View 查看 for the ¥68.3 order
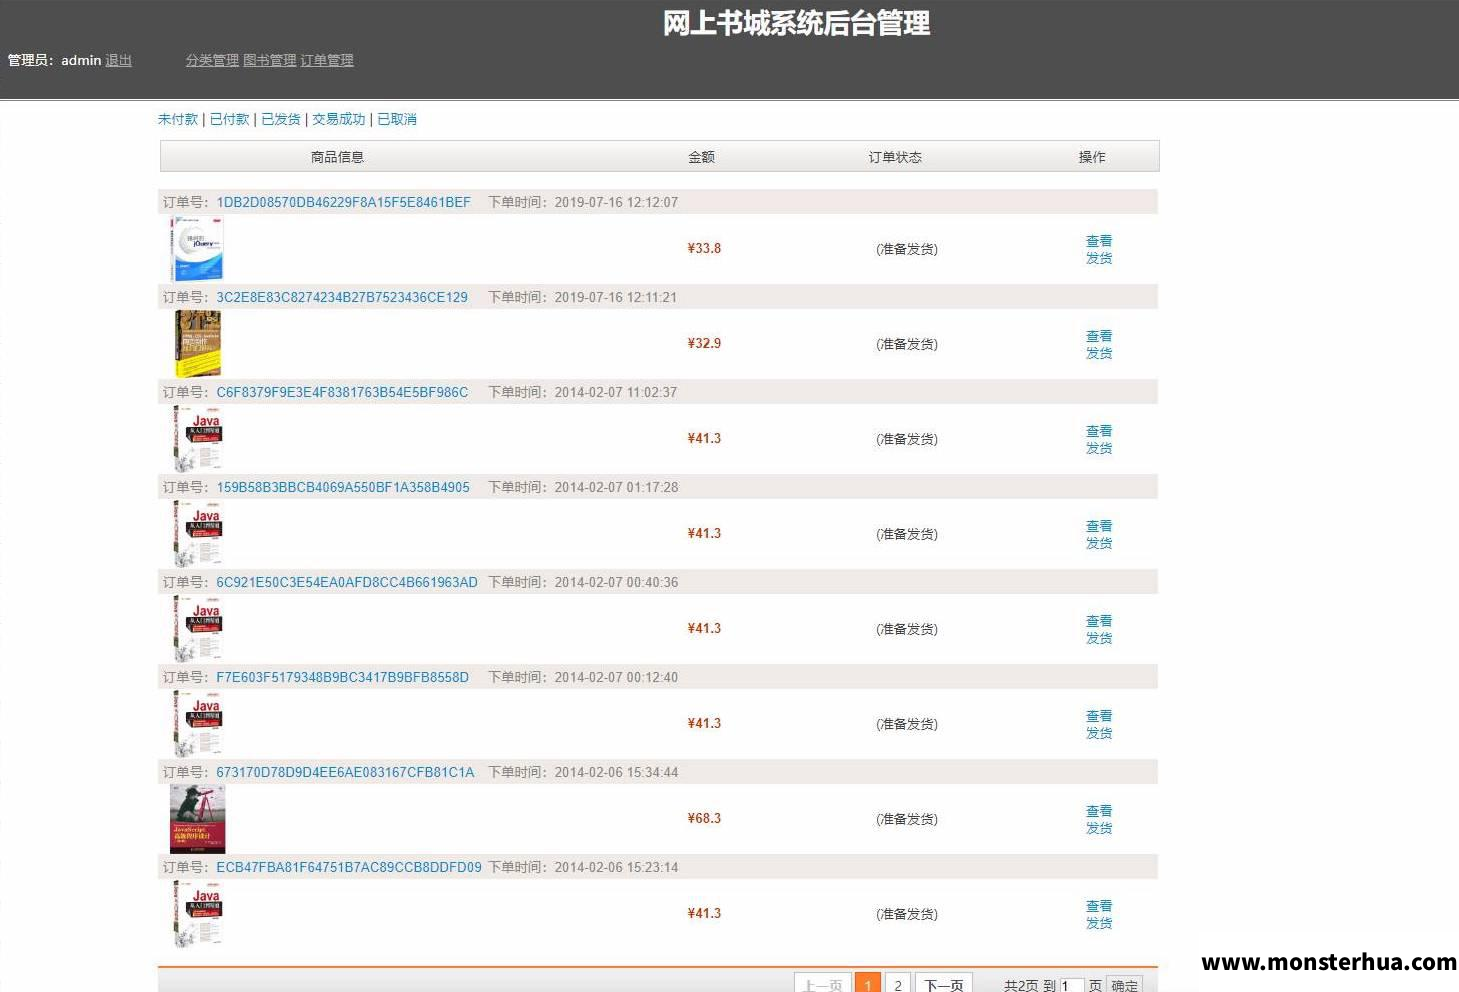This screenshot has height=992, width=1459. pyautogui.click(x=1099, y=811)
